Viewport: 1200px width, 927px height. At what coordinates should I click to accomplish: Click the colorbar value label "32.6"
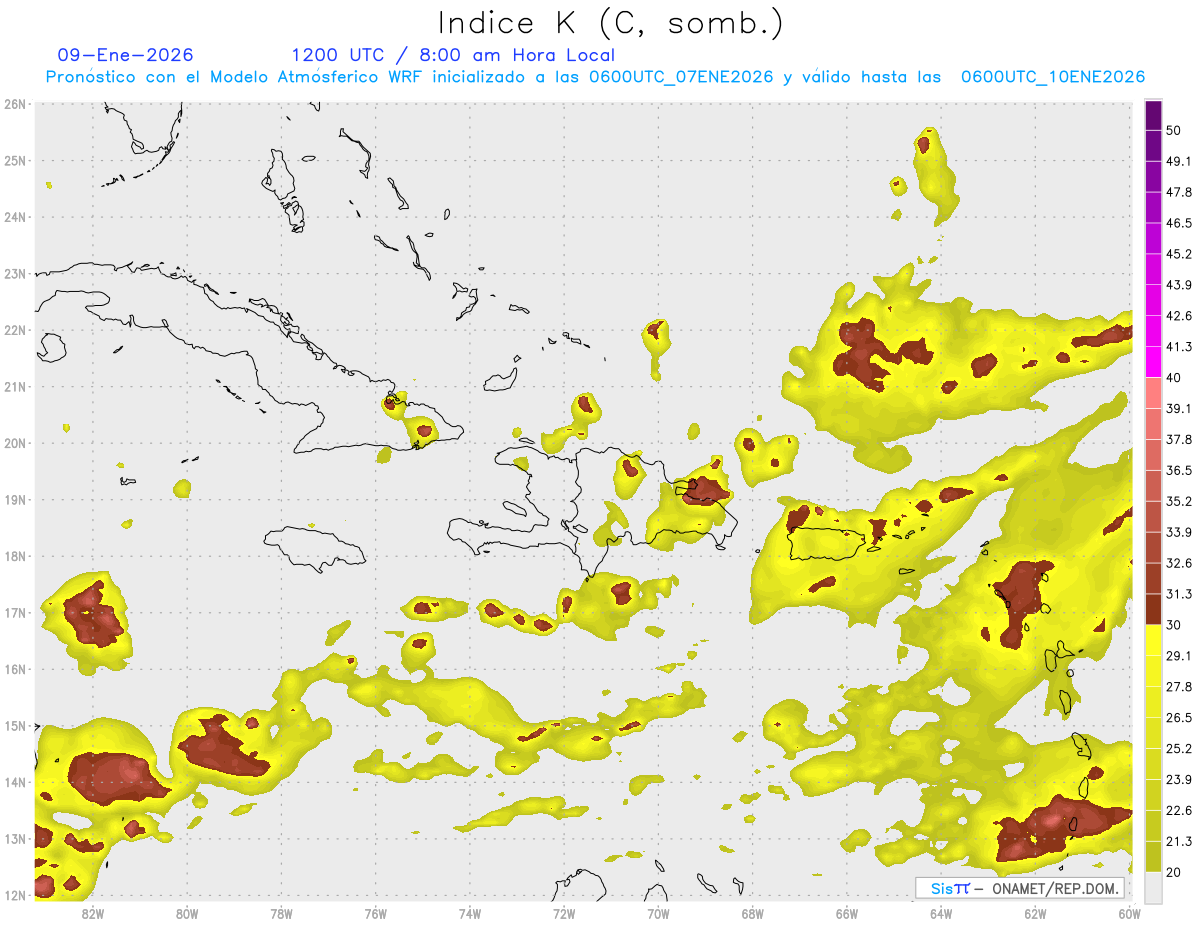(x=1178, y=563)
